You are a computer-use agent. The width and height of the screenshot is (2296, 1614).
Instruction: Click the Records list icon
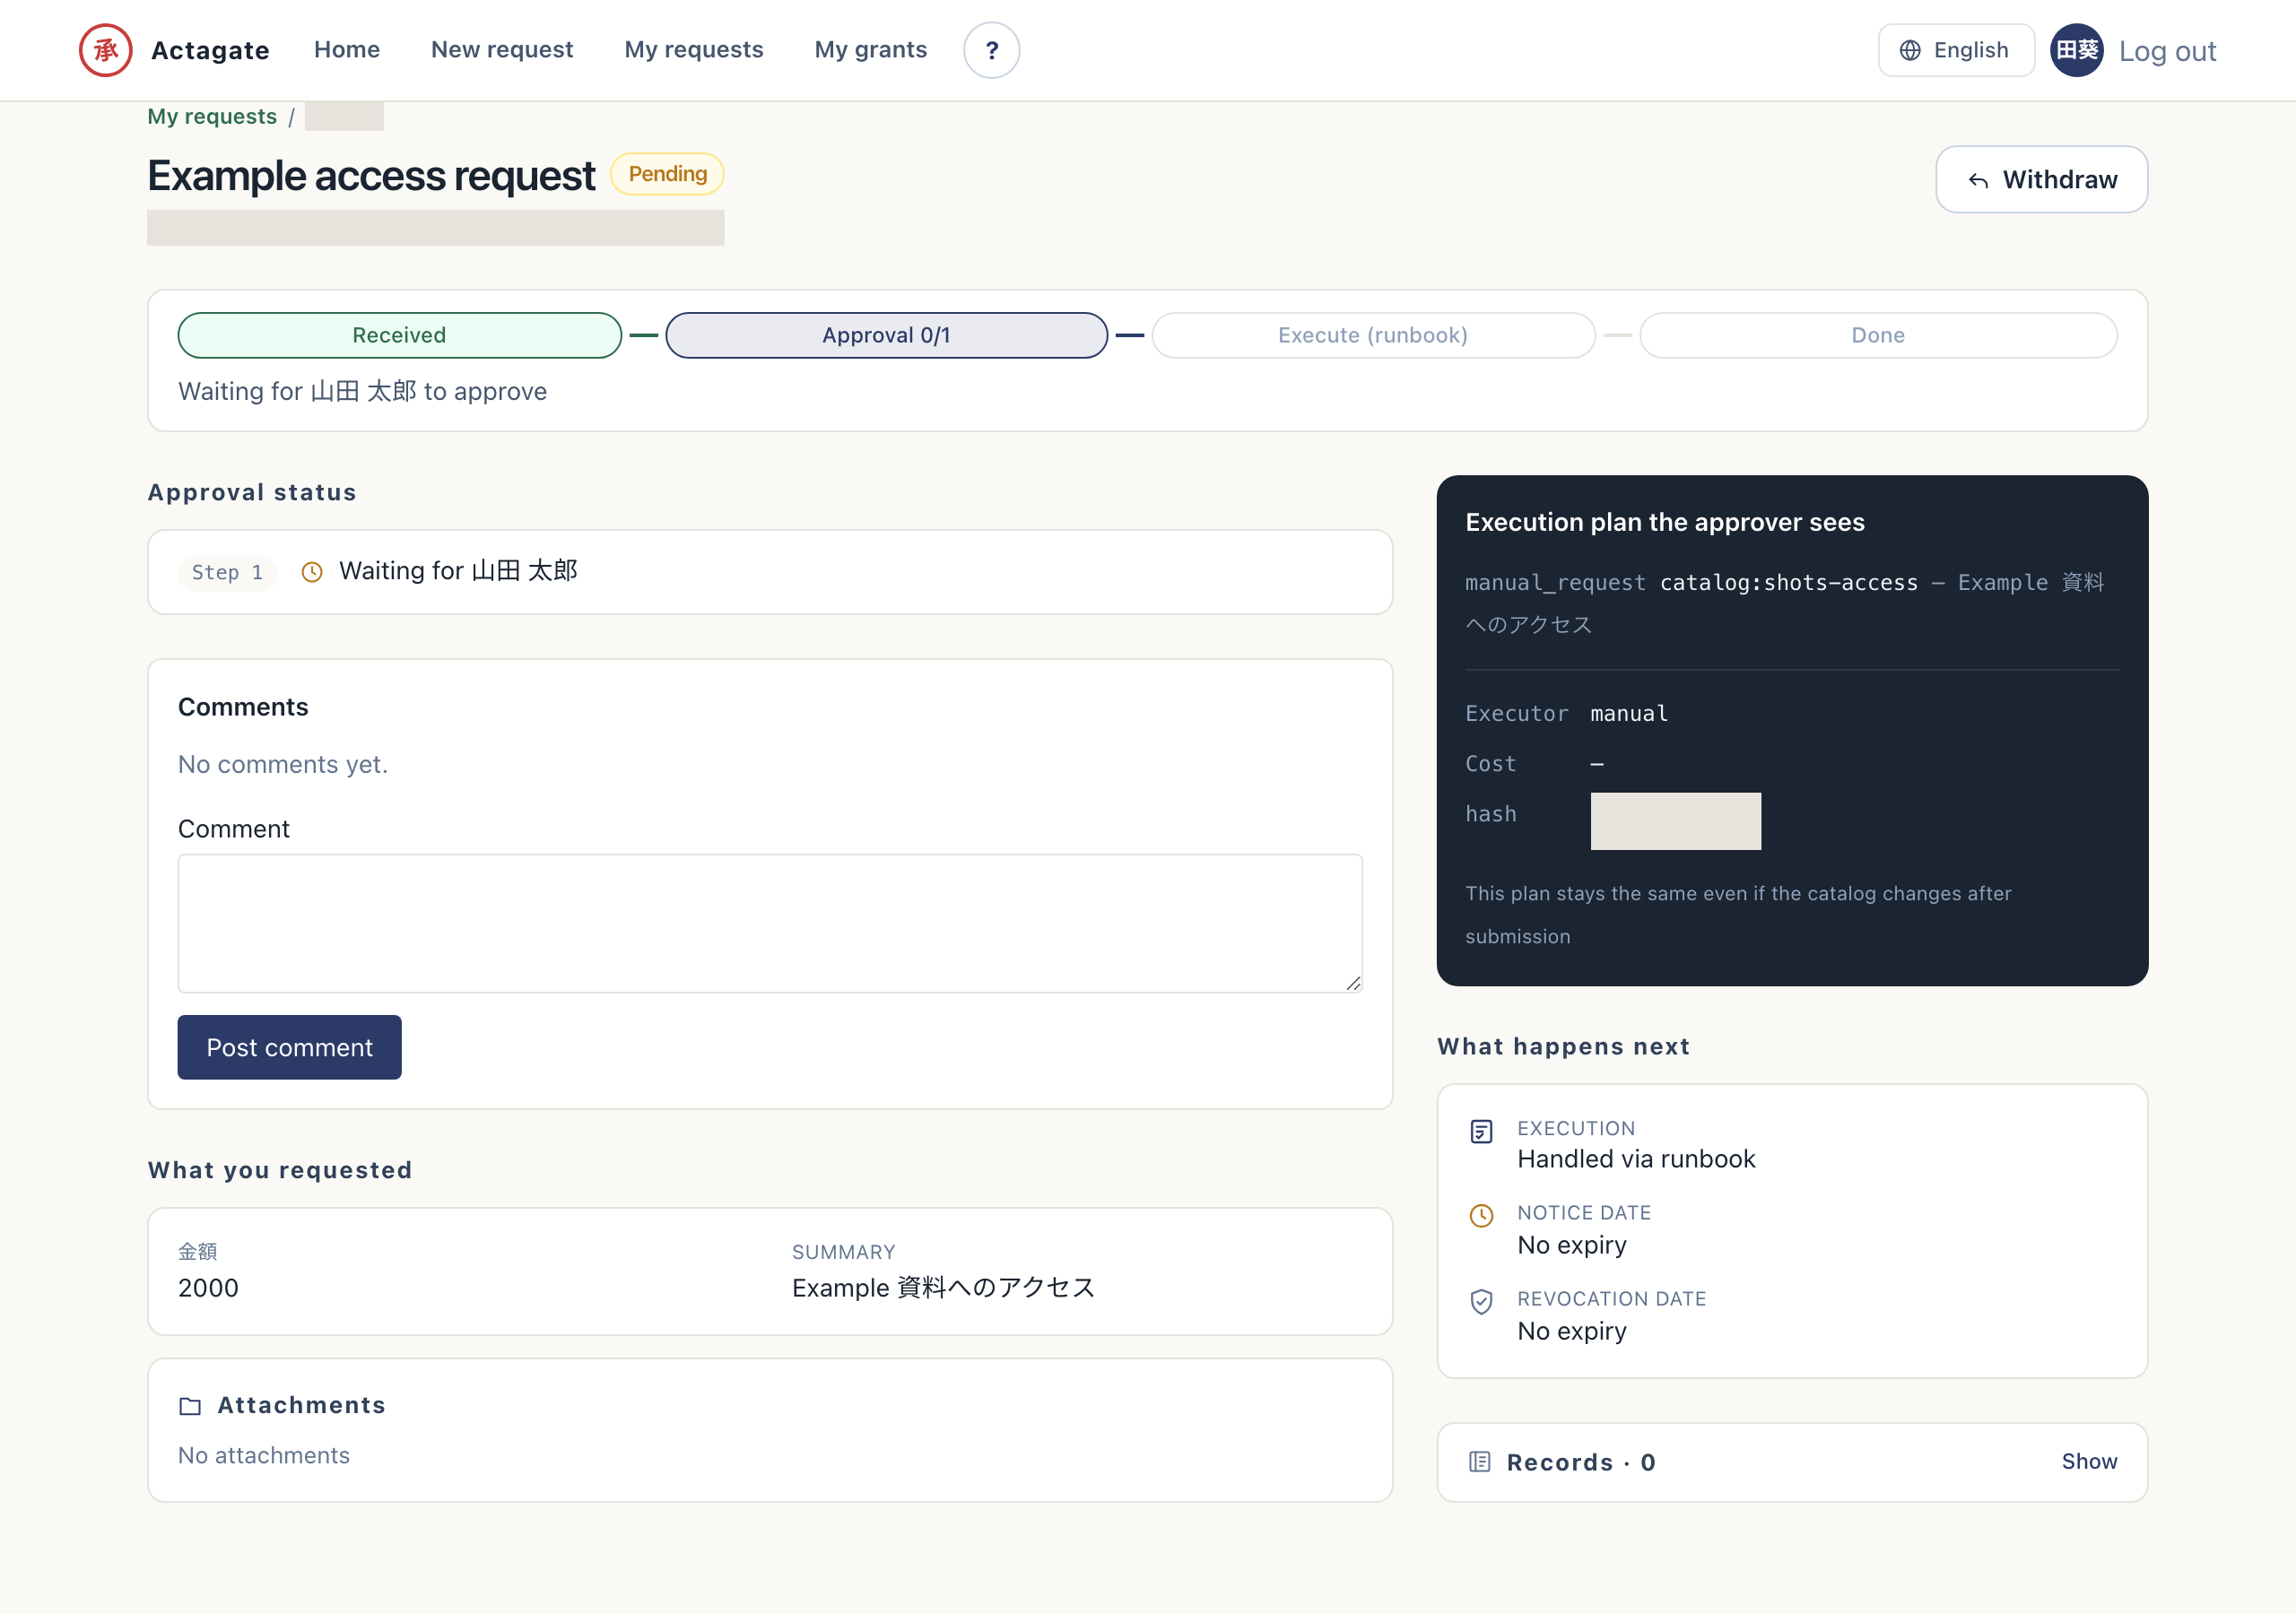tap(1479, 1462)
